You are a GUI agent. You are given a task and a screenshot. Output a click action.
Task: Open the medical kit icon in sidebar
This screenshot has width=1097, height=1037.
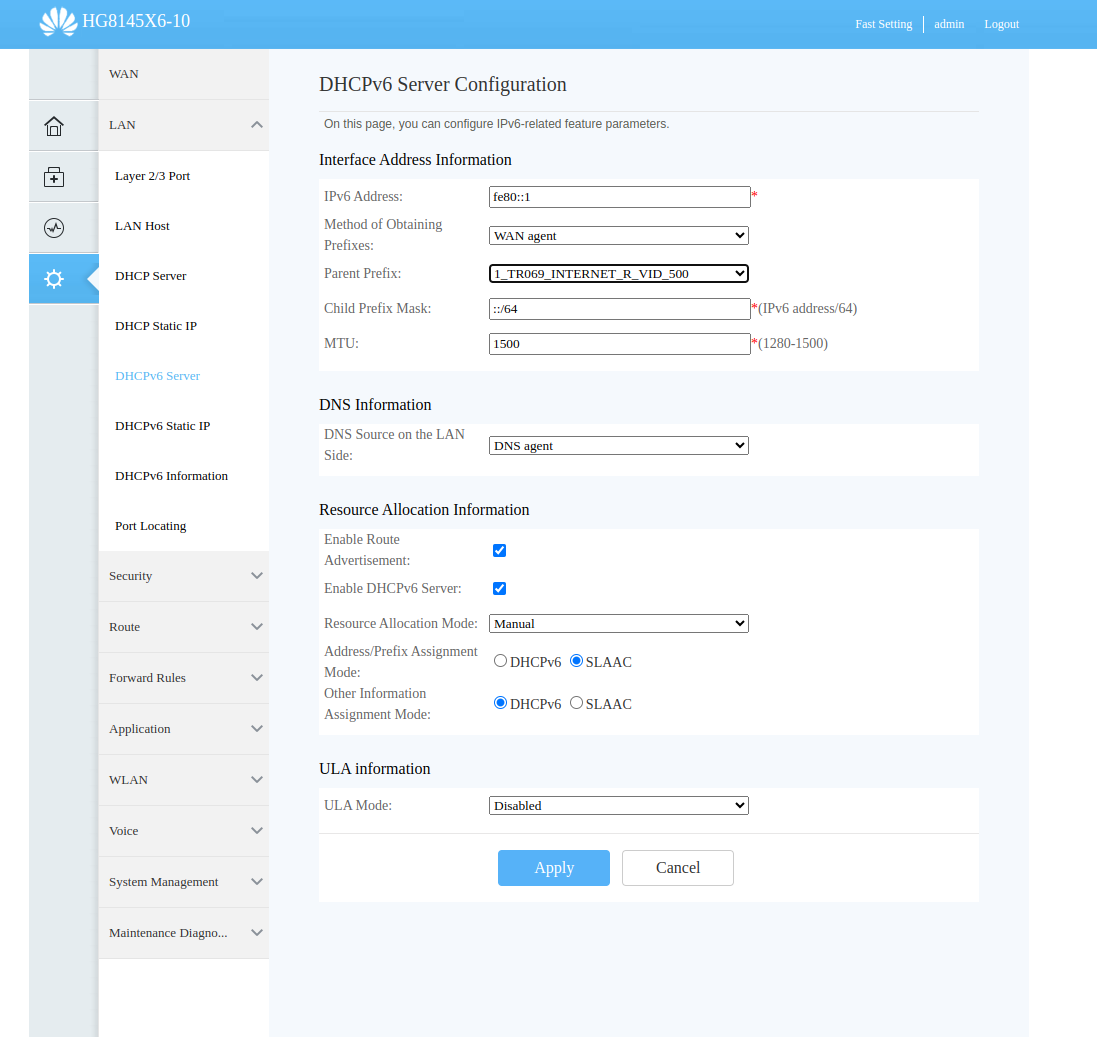[x=54, y=177]
